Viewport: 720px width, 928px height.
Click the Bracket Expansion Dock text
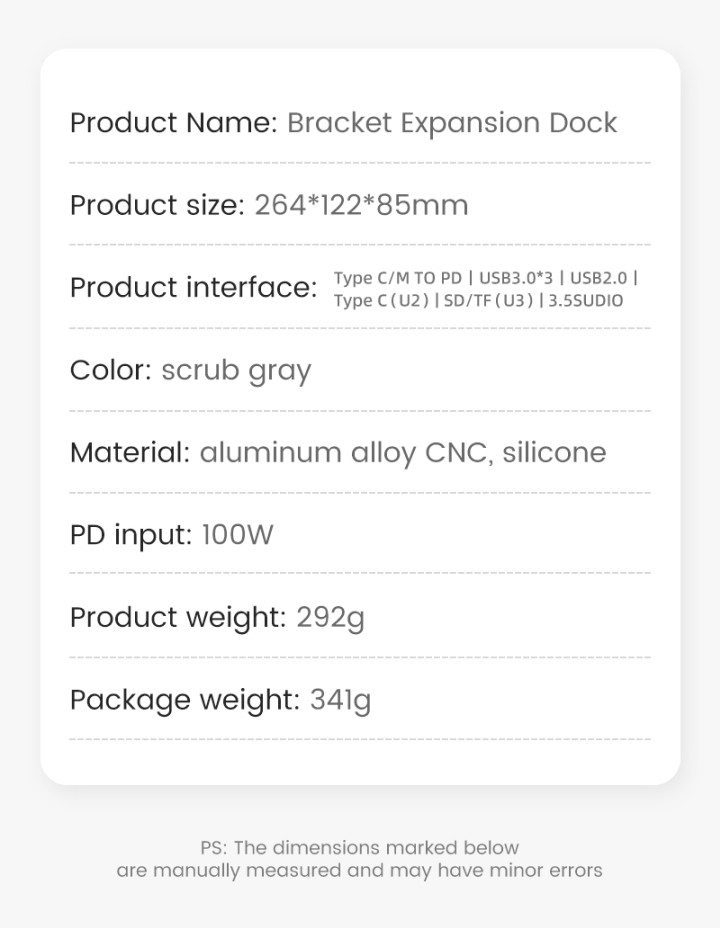point(452,123)
